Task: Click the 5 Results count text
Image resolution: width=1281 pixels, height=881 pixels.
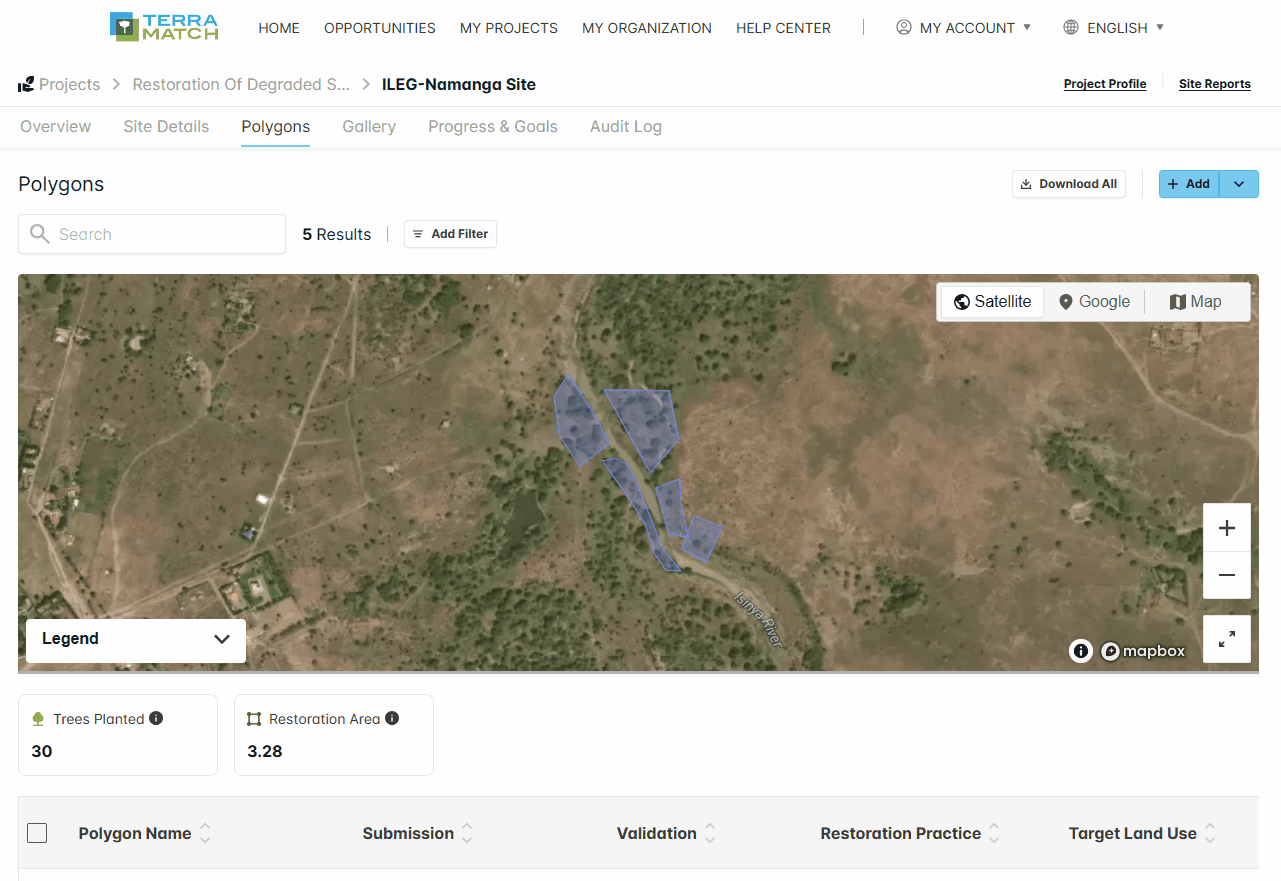Action: pyautogui.click(x=337, y=234)
